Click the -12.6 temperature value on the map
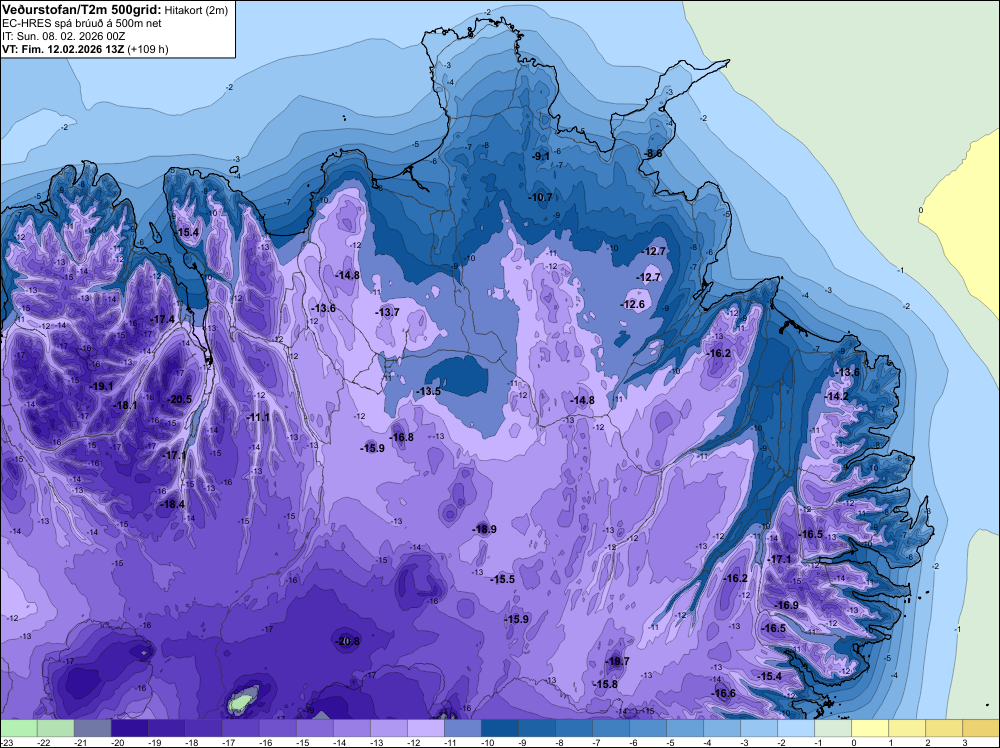 tap(632, 304)
